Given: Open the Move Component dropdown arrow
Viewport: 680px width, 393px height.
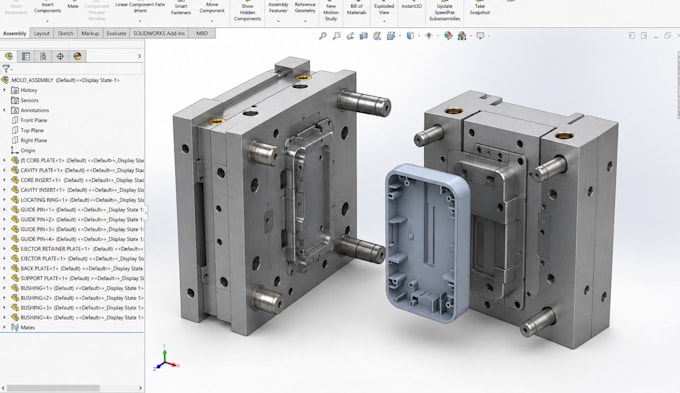Looking at the screenshot, I should point(212,21).
